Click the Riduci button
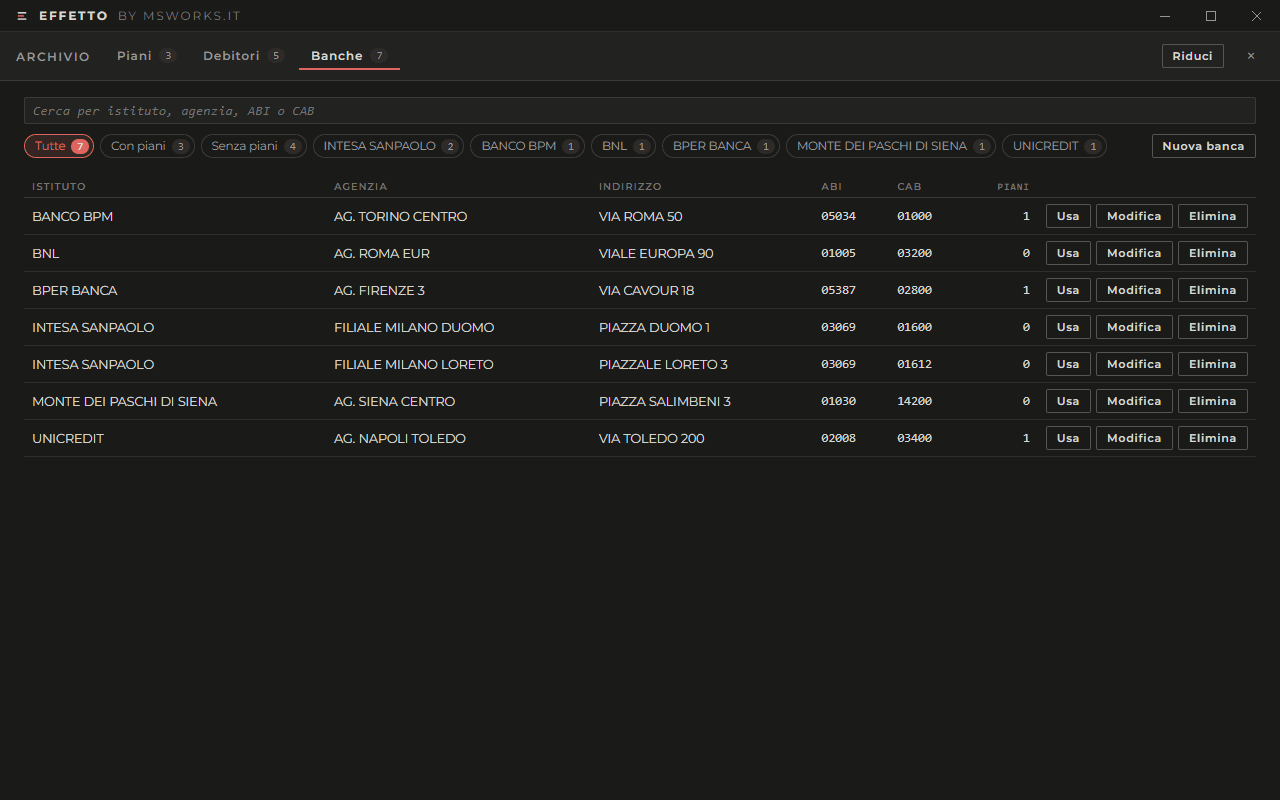 (1192, 56)
